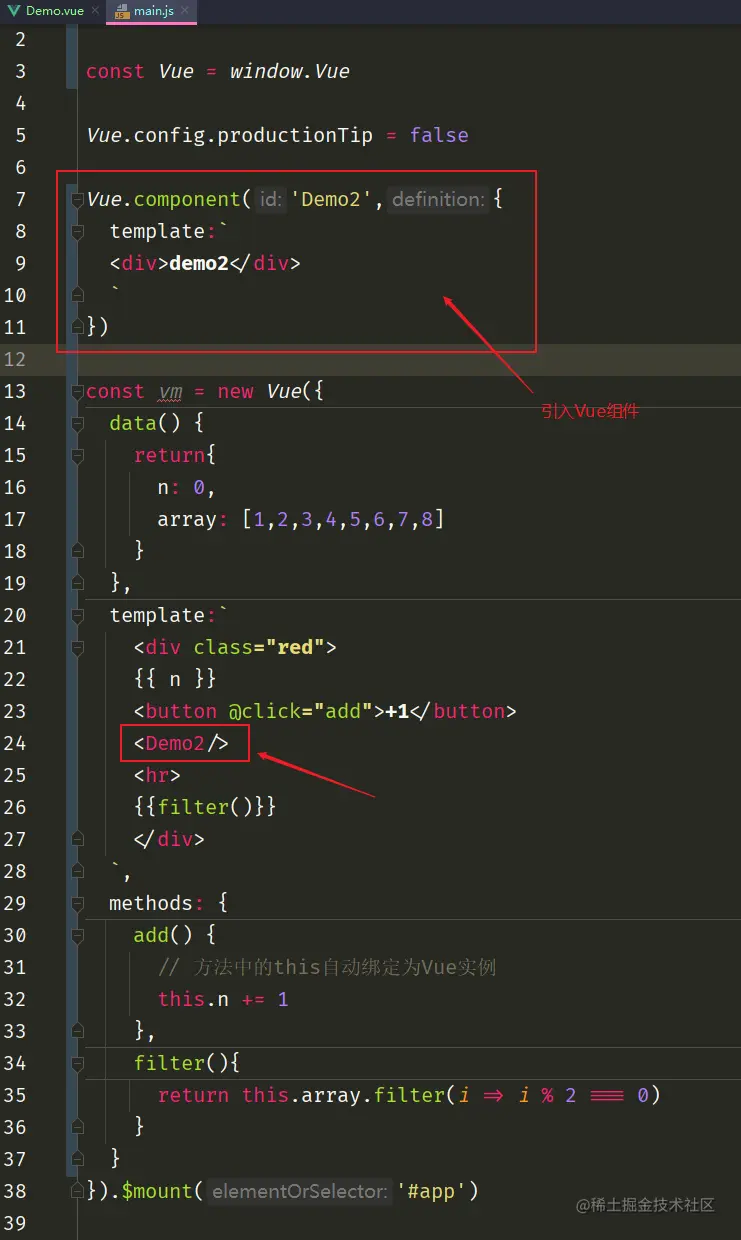
Task: Click 'n: 0,' on line 16
Action: coord(187,488)
